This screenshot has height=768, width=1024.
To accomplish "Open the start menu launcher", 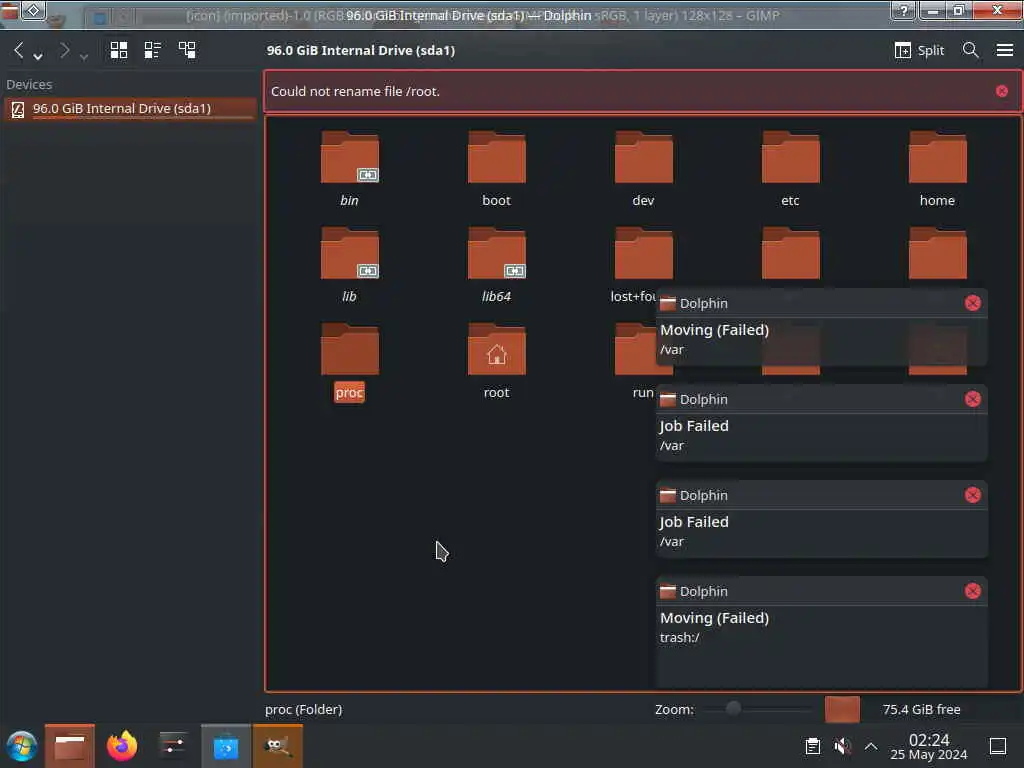I will [22, 746].
